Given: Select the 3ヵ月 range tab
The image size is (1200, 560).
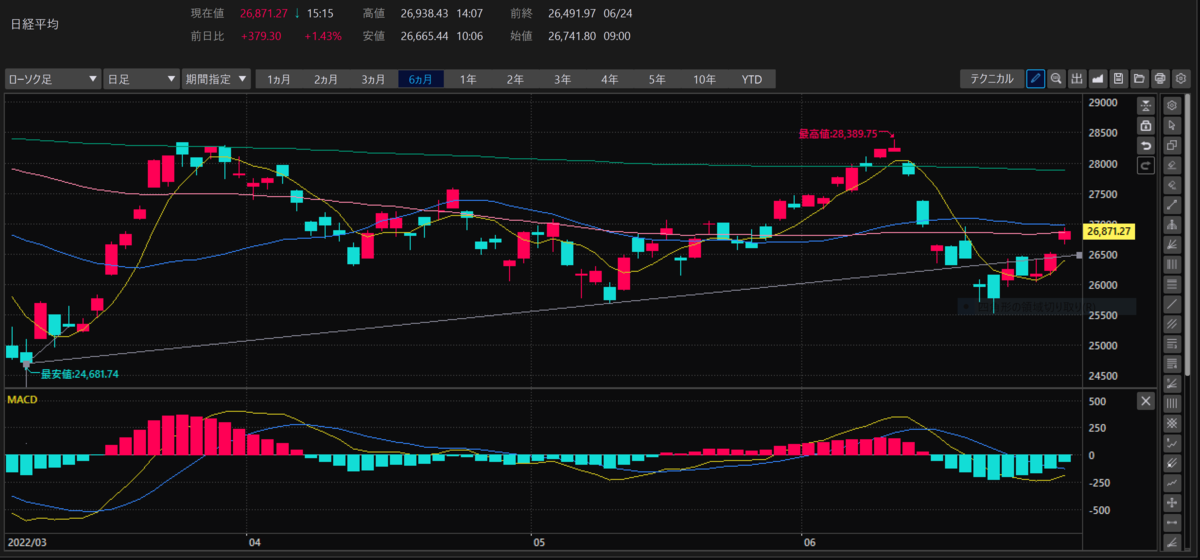Looking at the screenshot, I should [374, 78].
